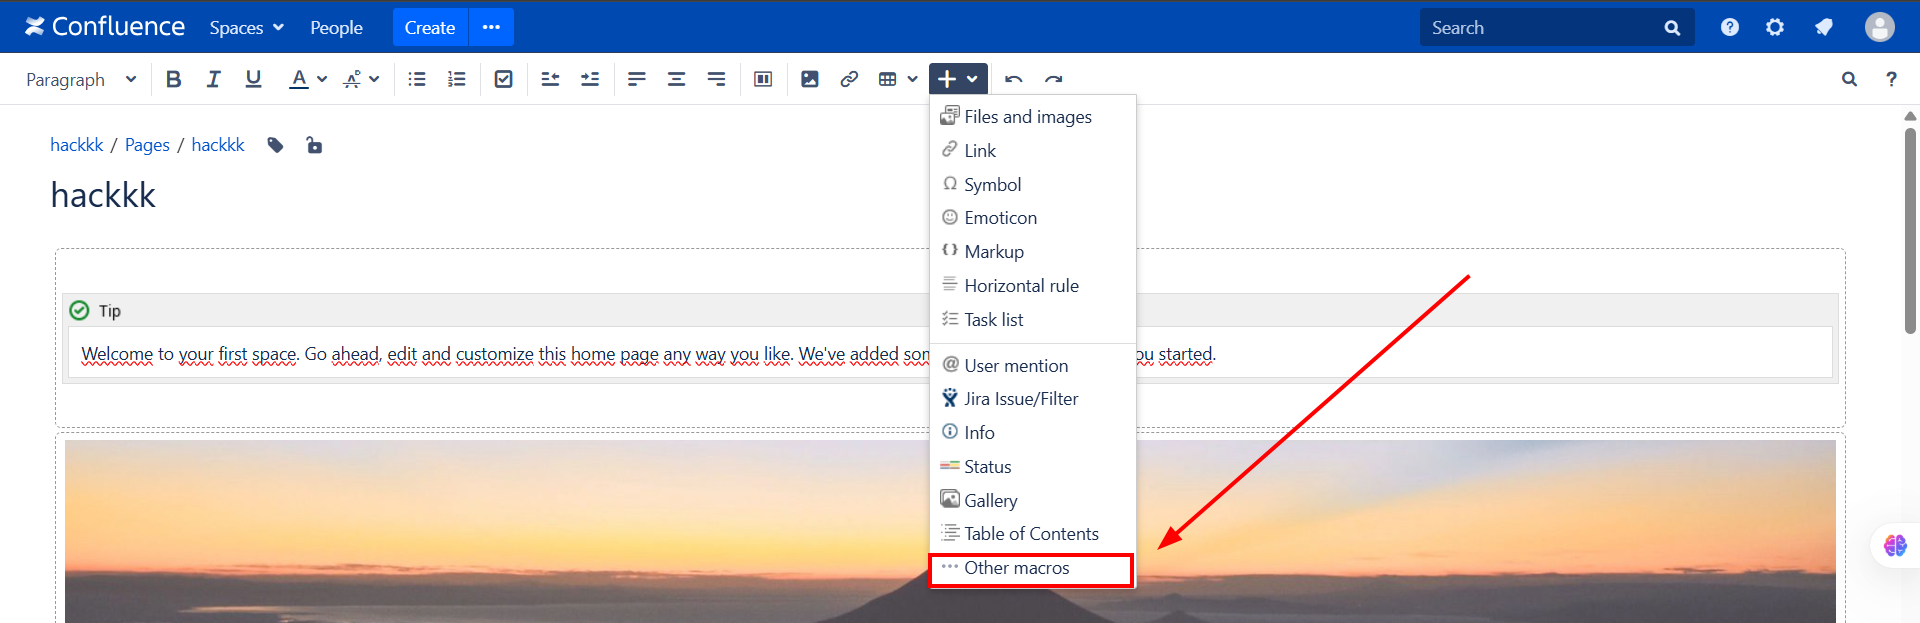
Task: Insert a task list checkbox from toolbar
Action: 504,79
